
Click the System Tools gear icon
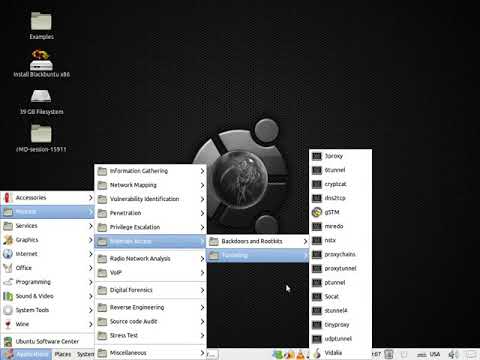click(x=8, y=310)
